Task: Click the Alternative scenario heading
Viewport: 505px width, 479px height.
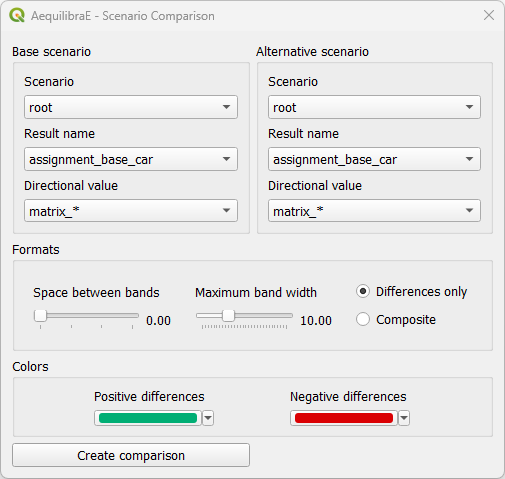Action: [x=312, y=52]
